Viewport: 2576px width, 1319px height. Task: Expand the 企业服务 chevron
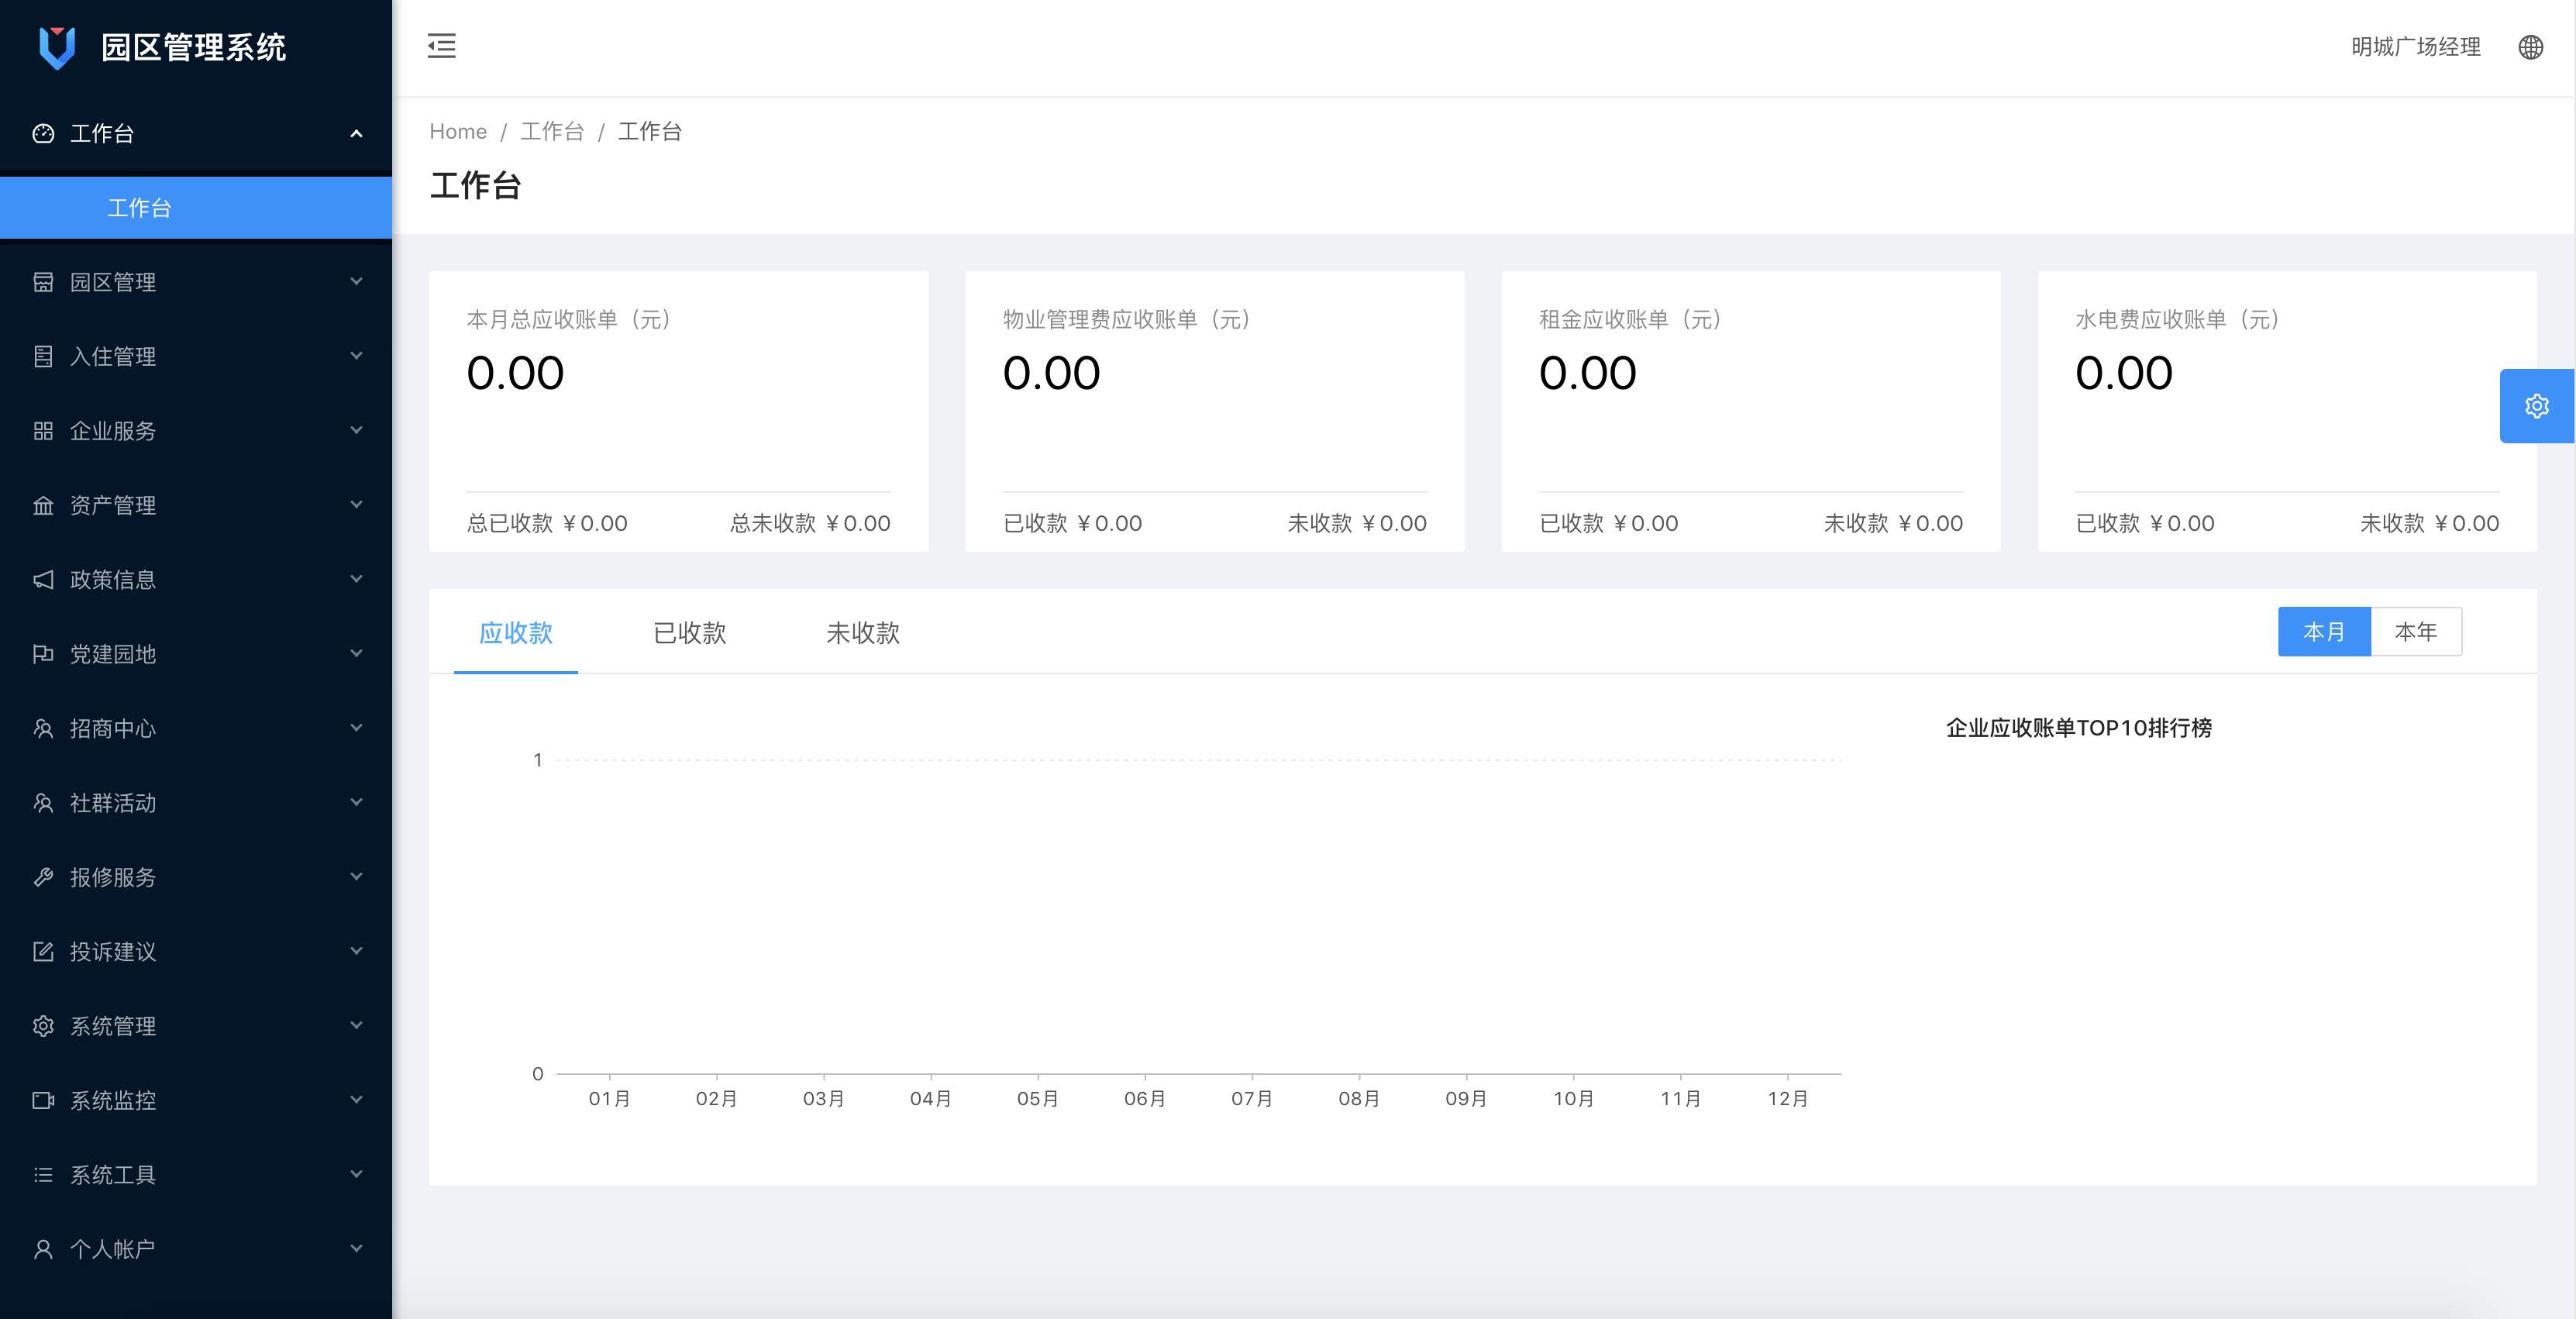coord(356,430)
